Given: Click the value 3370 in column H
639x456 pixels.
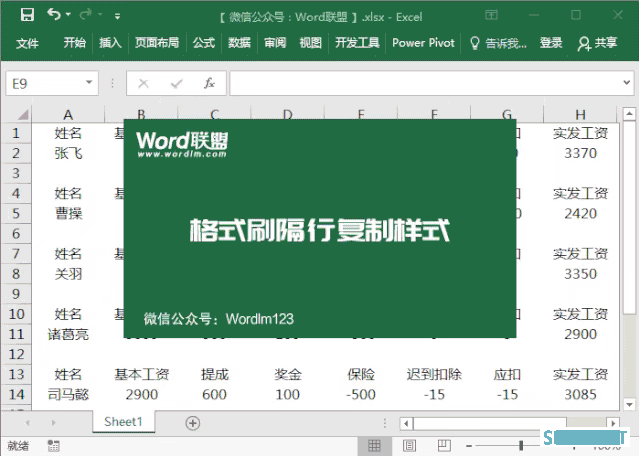Looking at the screenshot, I should click(x=580, y=153).
